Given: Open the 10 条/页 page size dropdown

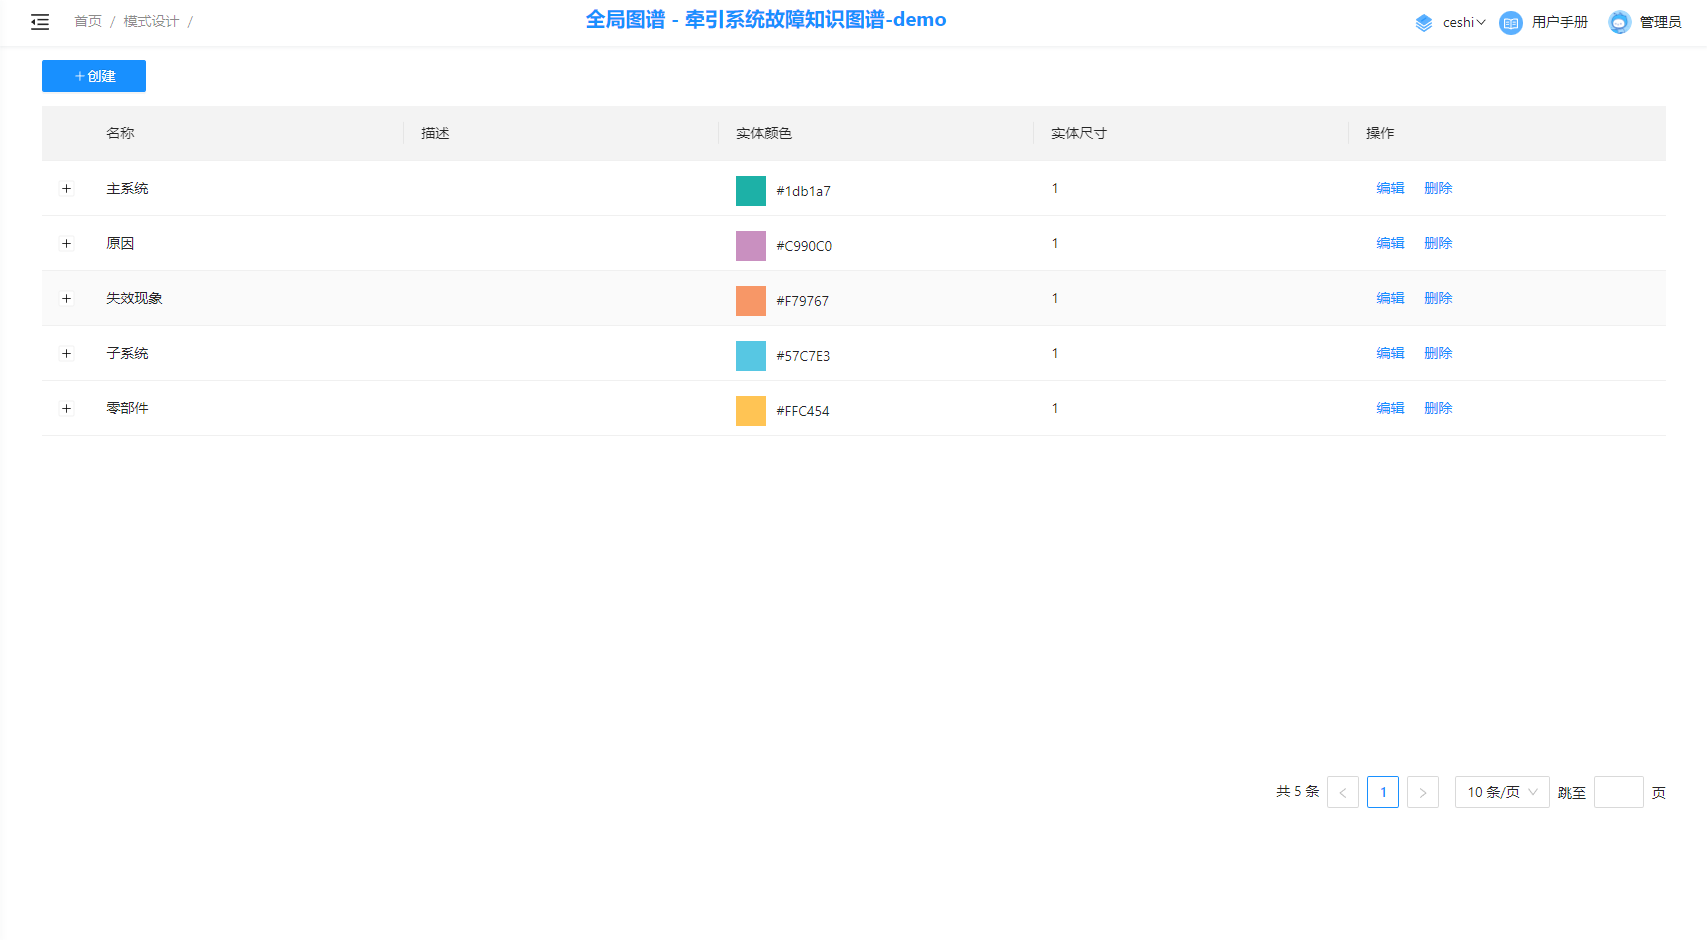Looking at the screenshot, I should [x=1501, y=792].
